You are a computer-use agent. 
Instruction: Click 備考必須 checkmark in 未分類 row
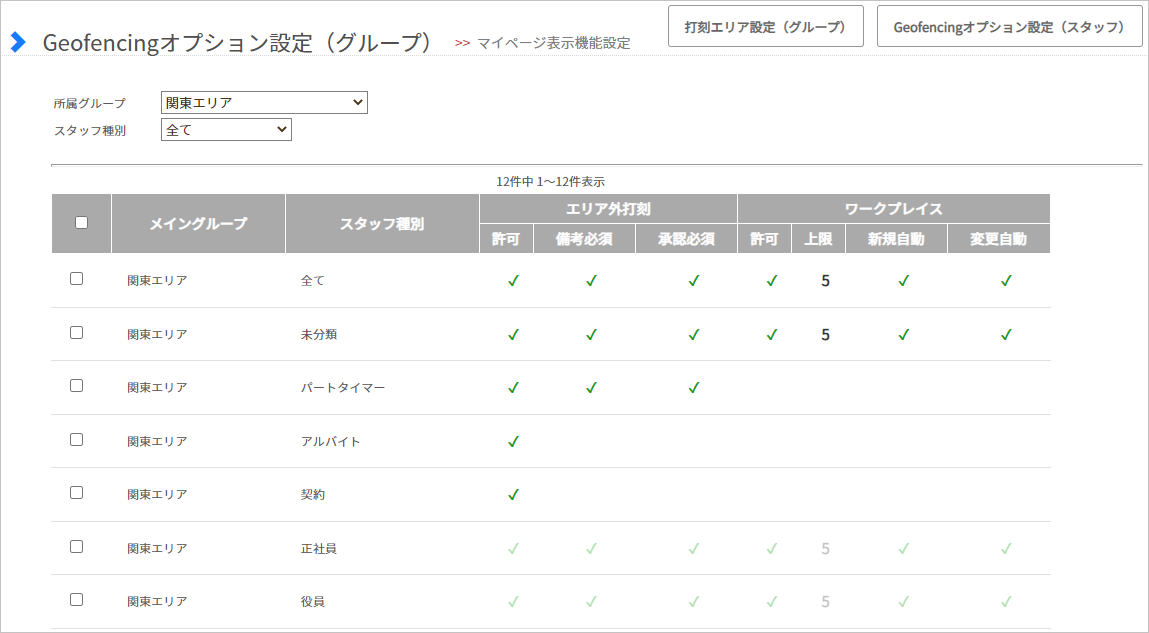tap(591, 334)
